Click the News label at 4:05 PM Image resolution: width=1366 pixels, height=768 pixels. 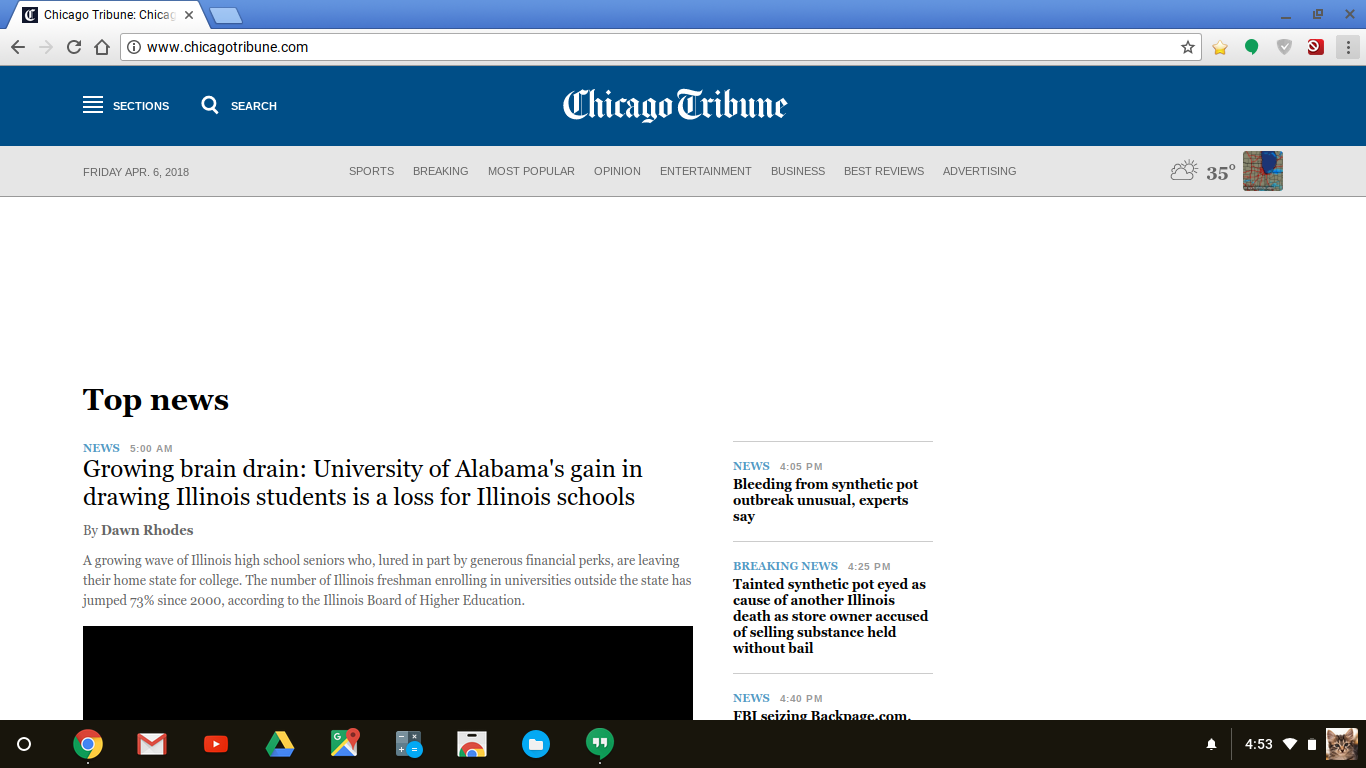pyautogui.click(x=751, y=466)
